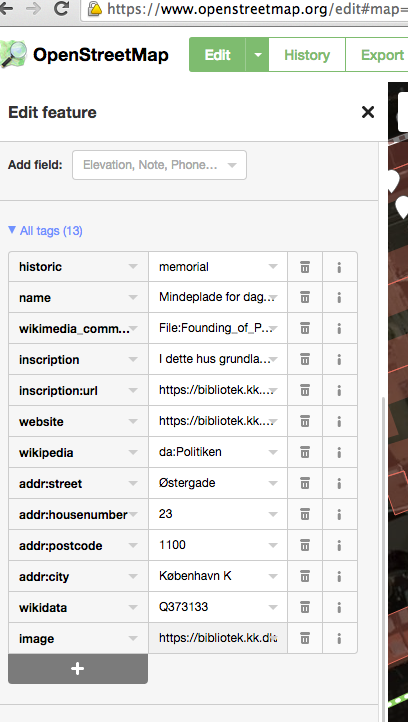Delete the image tag row
The width and height of the screenshot is (408, 722).
click(305, 638)
